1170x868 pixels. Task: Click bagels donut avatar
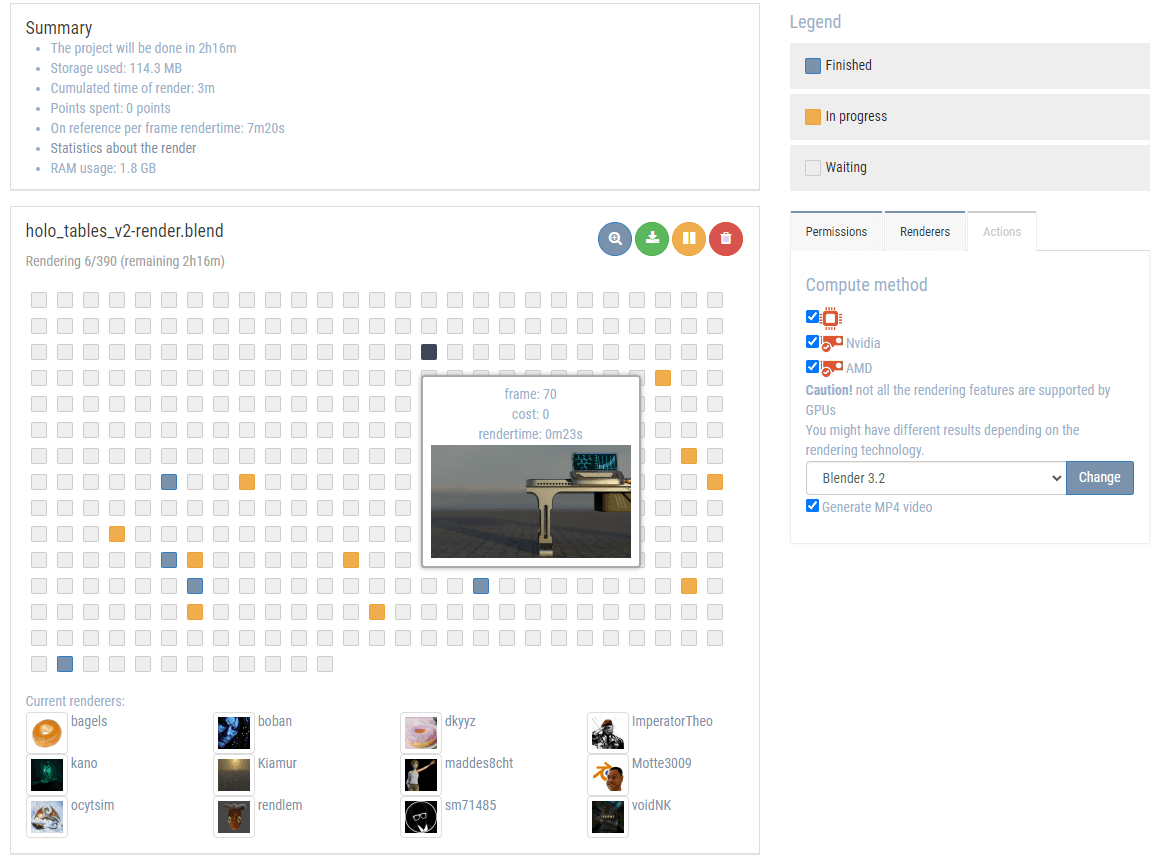pyautogui.click(x=47, y=734)
